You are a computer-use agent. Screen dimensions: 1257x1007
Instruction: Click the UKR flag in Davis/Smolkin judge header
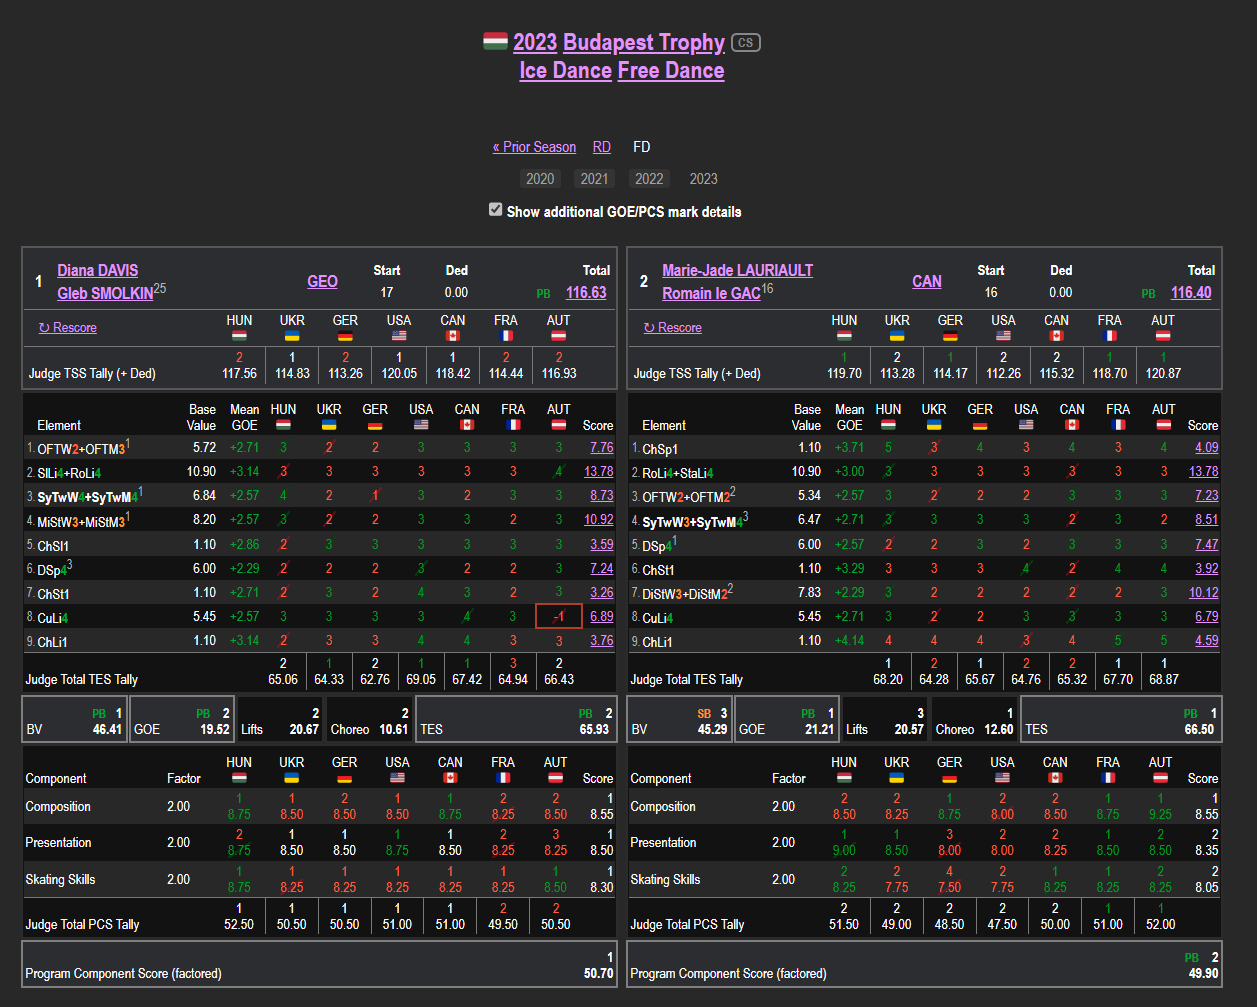292,336
